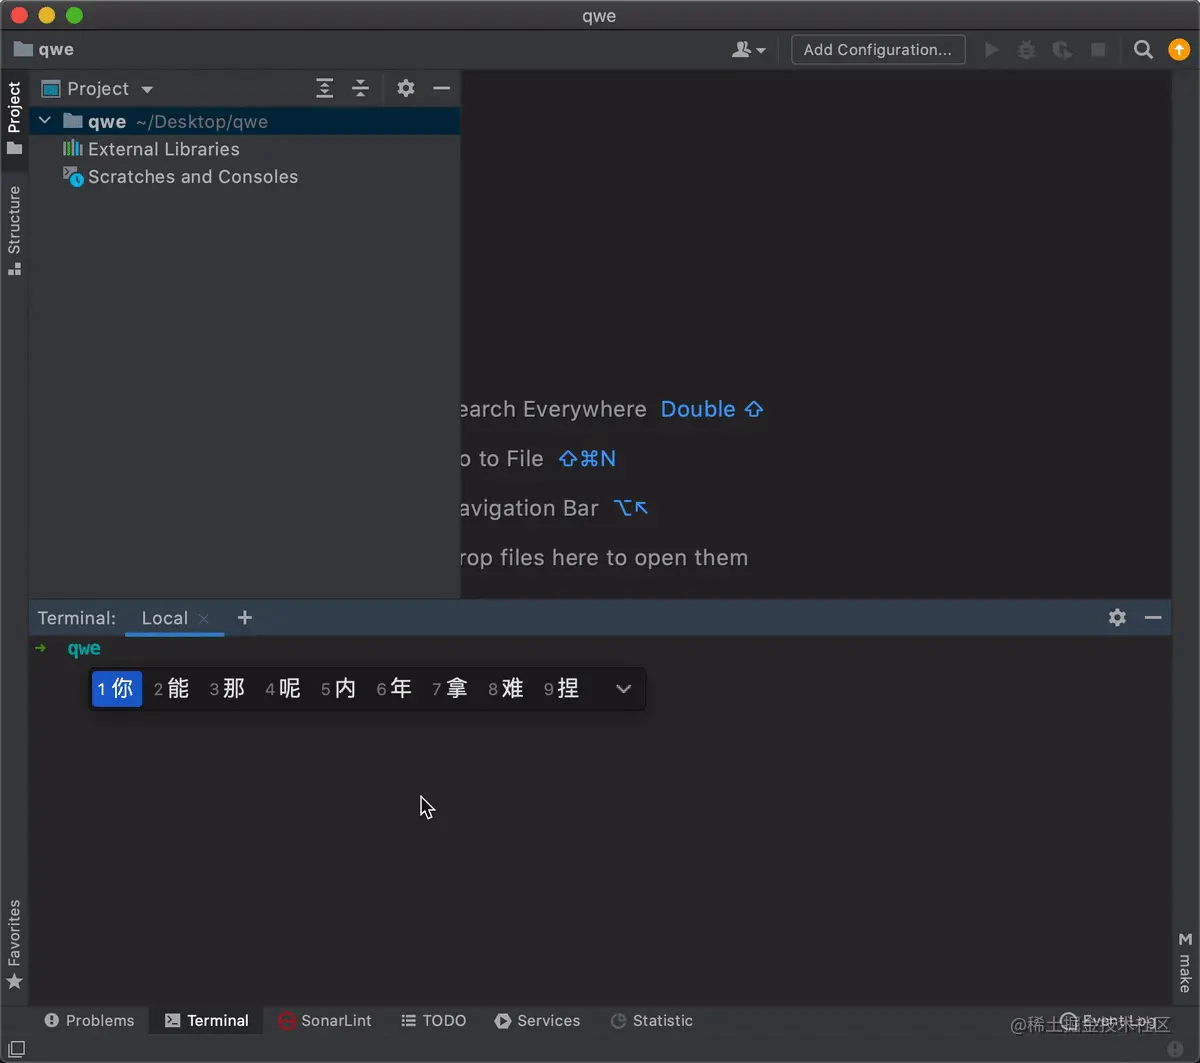Click the Double shift shortcut hint
1200x1063 pixels.
point(712,409)
